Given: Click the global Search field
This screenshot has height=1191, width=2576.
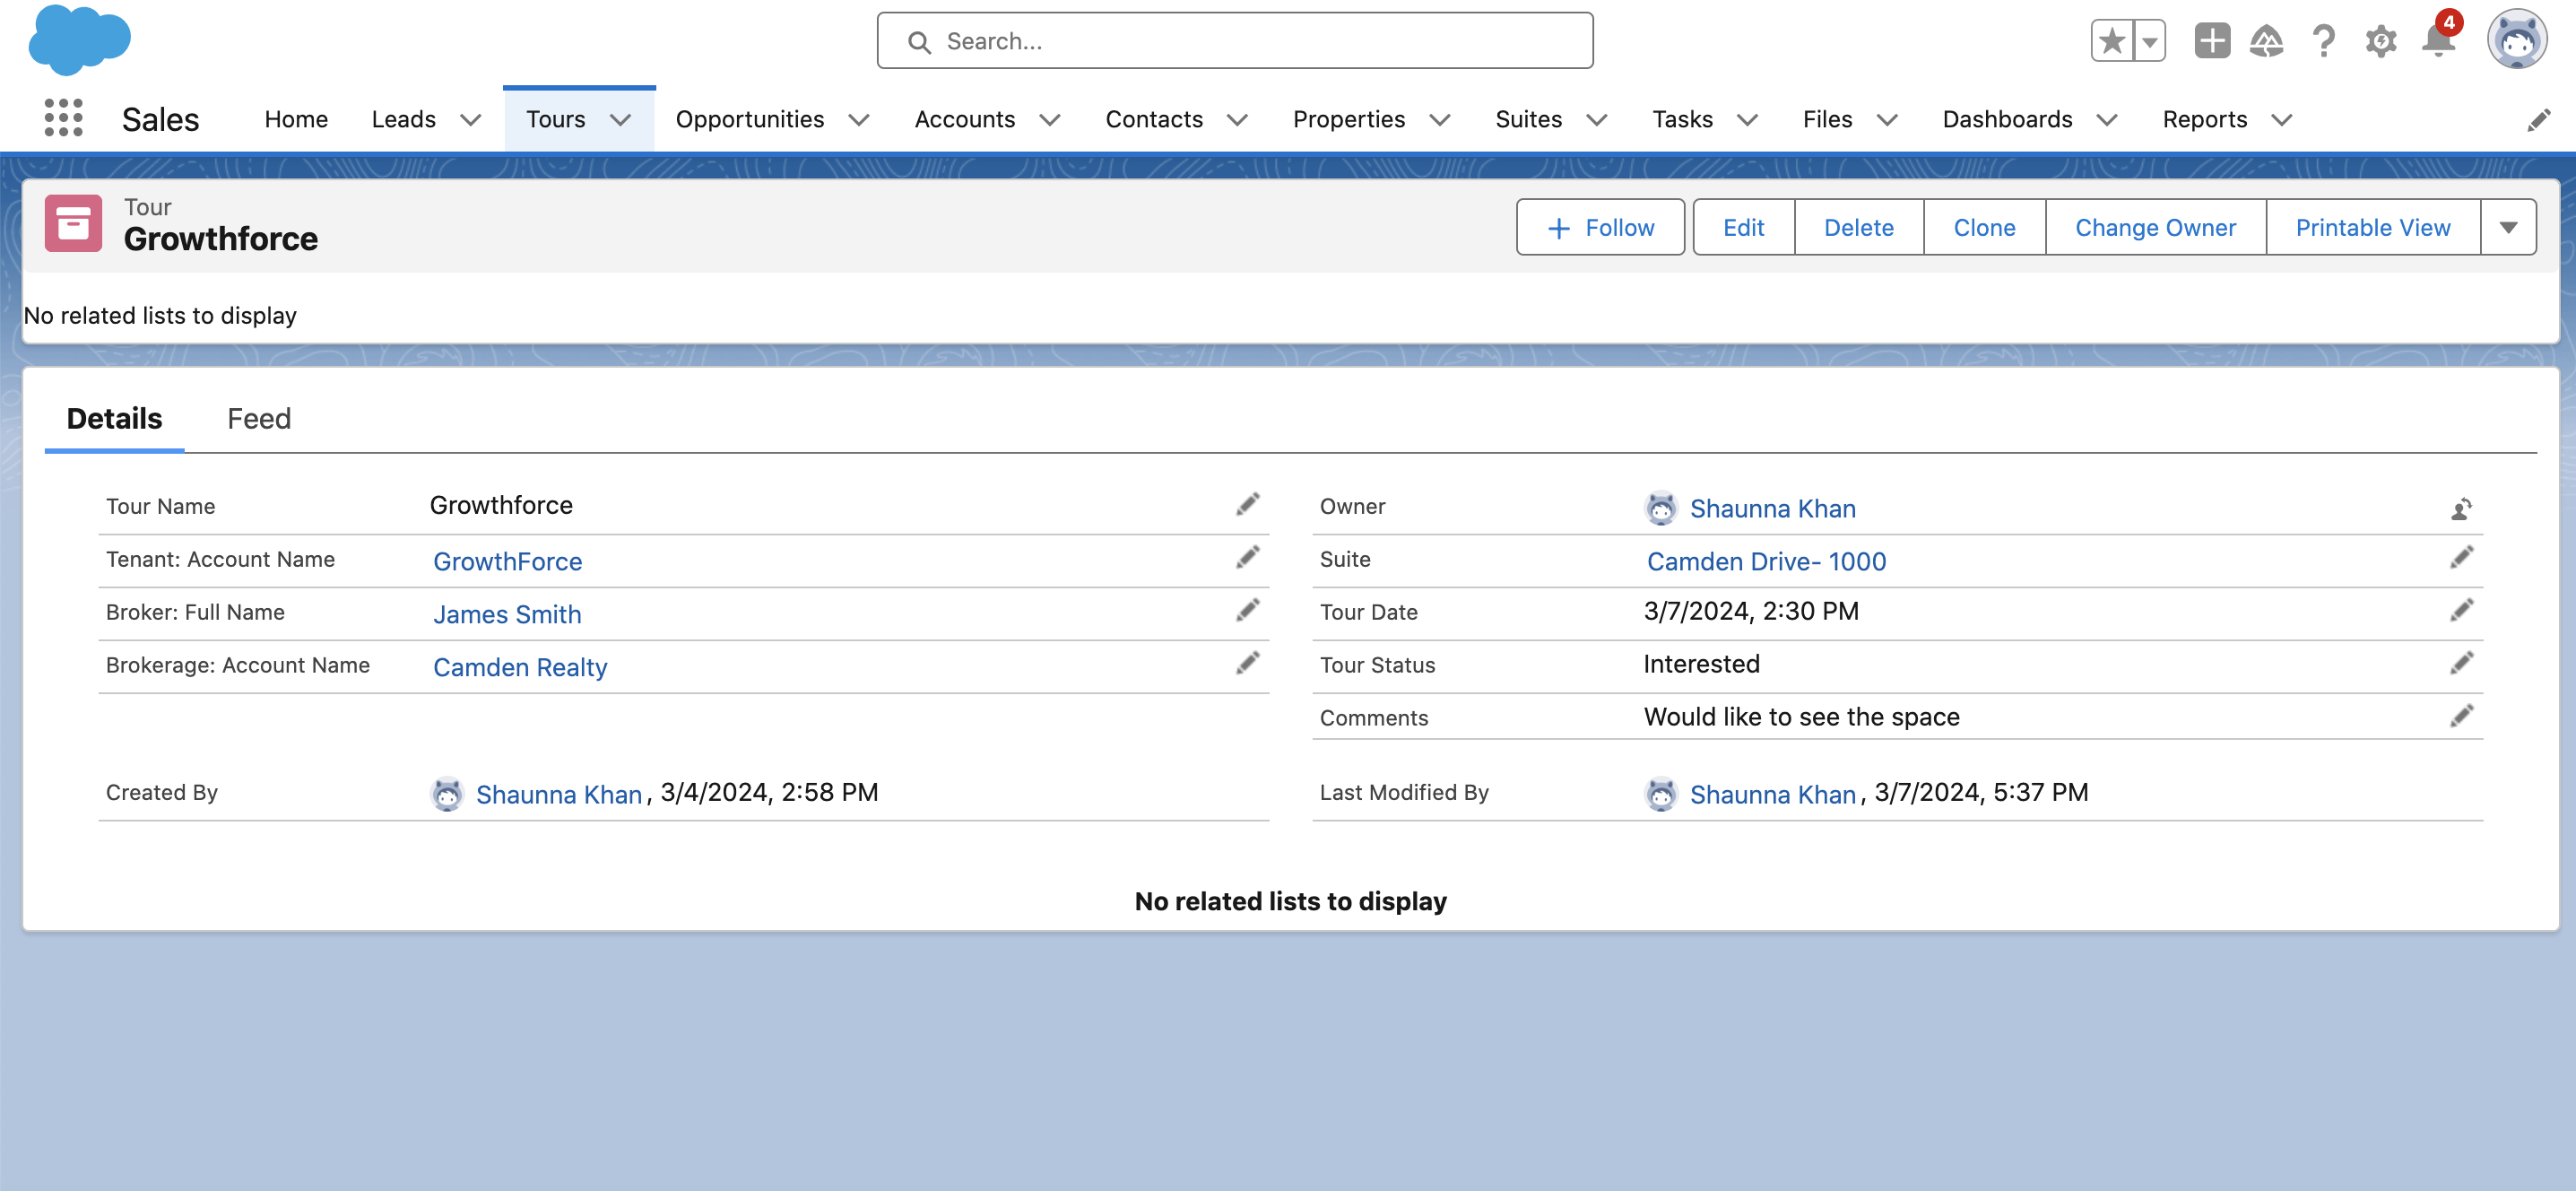Looking at the screenshot, I should pos(1235,41).
